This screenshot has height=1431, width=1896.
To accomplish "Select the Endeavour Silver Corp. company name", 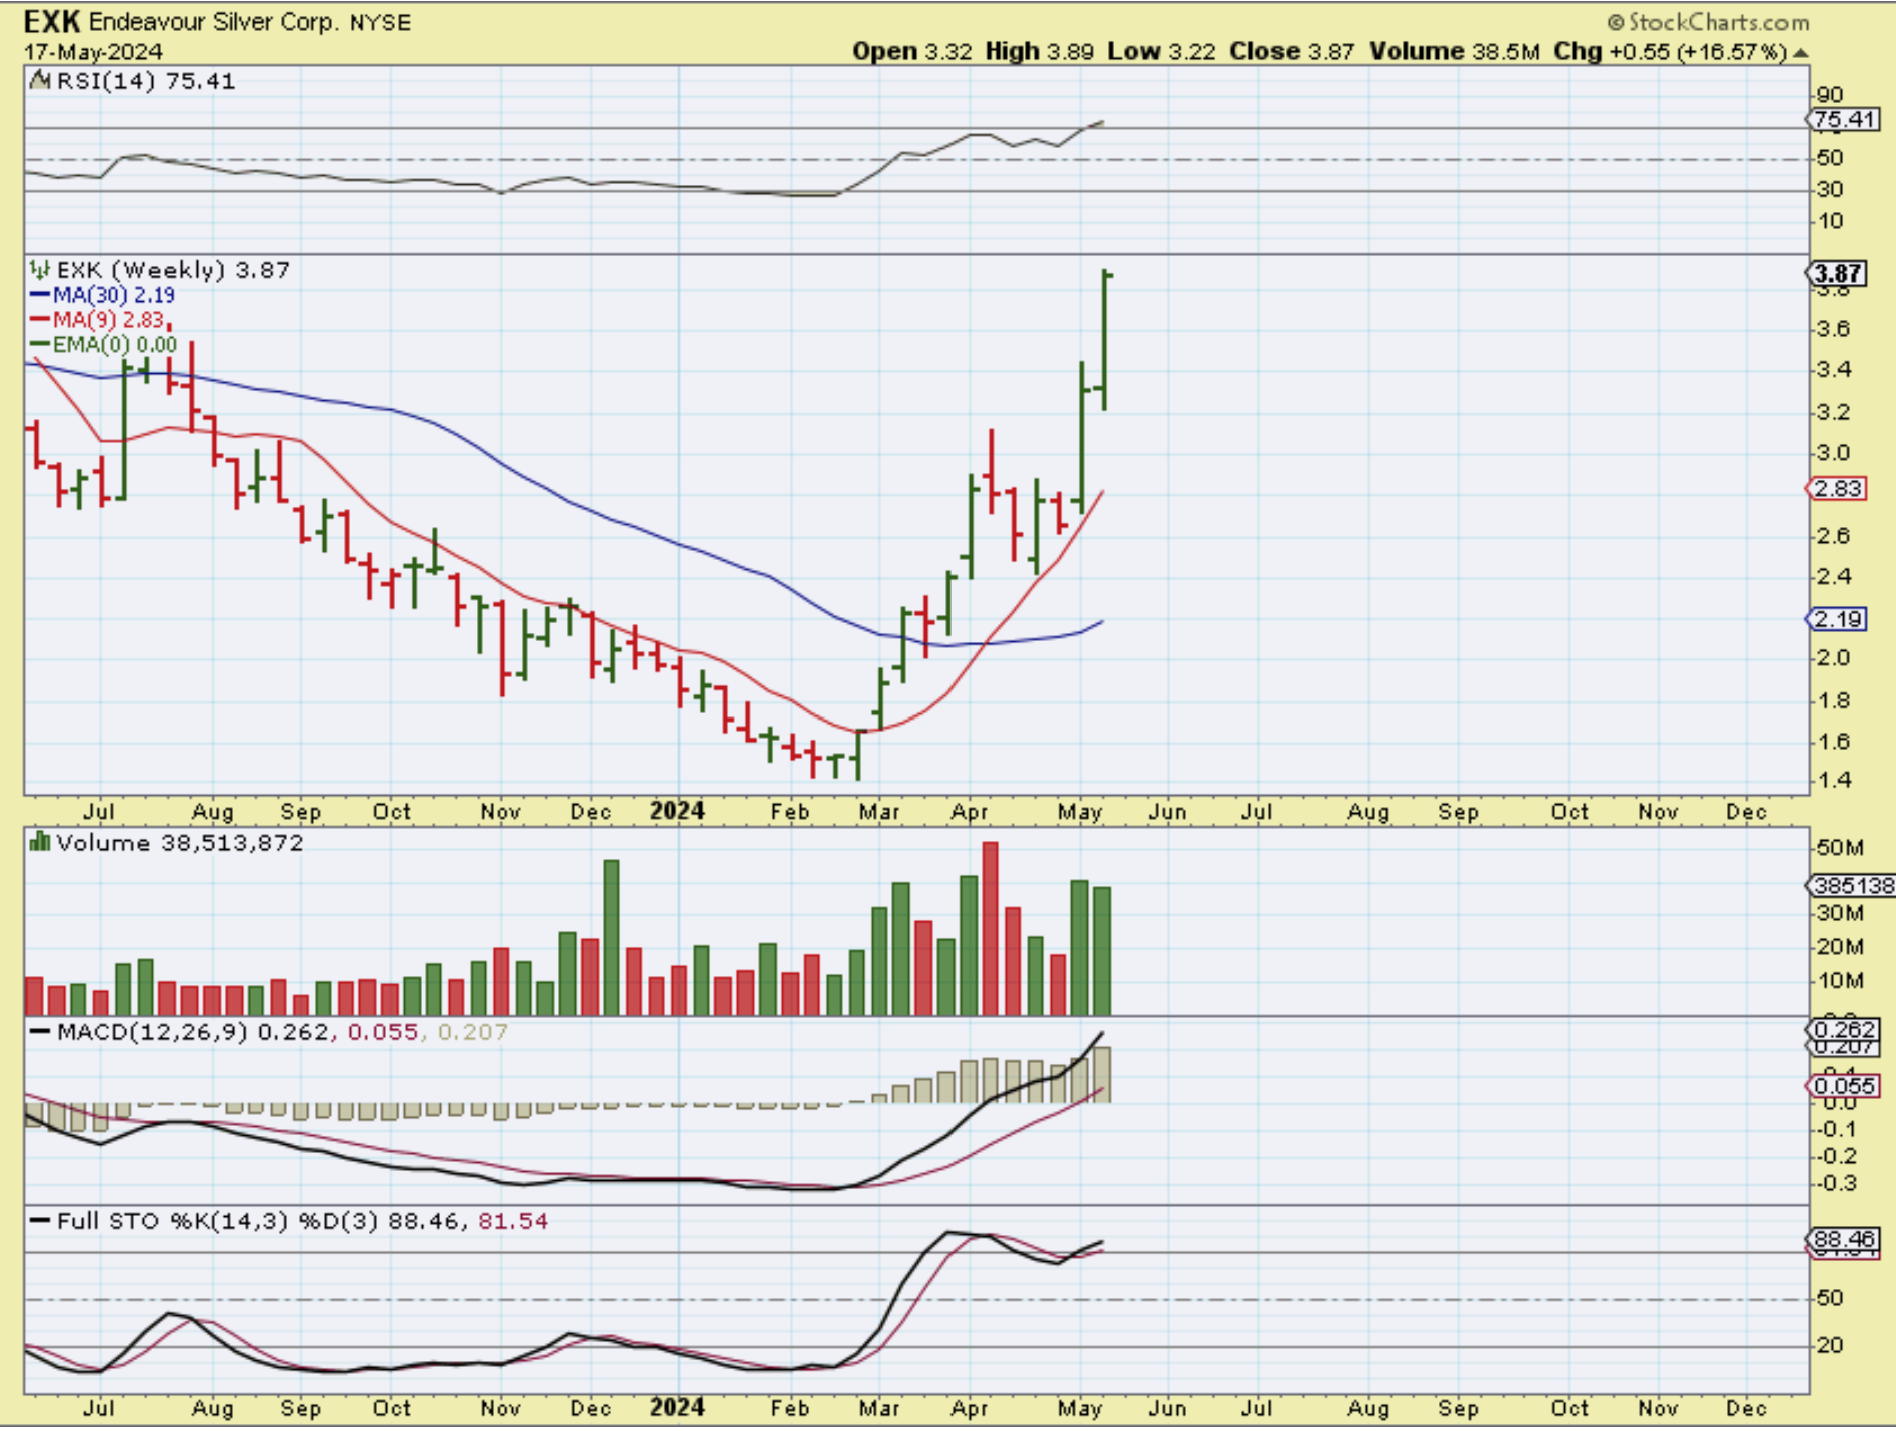I will pos(213,22).
